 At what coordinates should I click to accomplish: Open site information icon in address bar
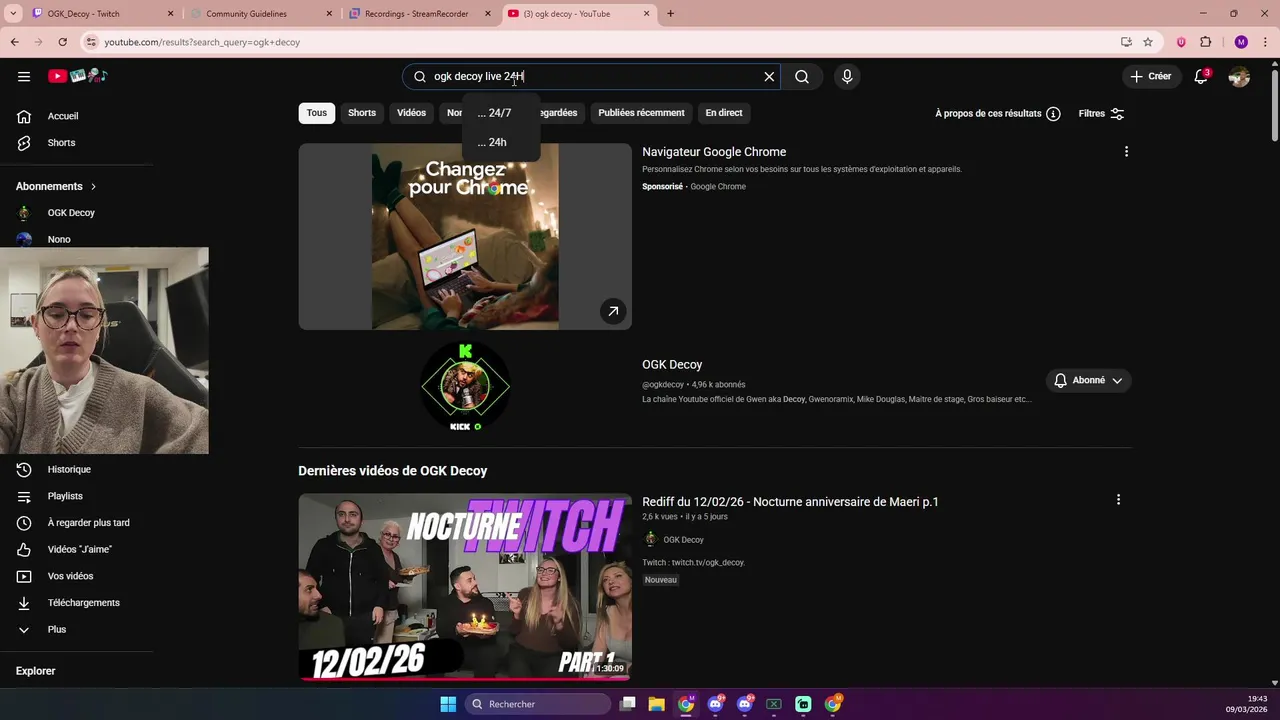tap(91, 42)
